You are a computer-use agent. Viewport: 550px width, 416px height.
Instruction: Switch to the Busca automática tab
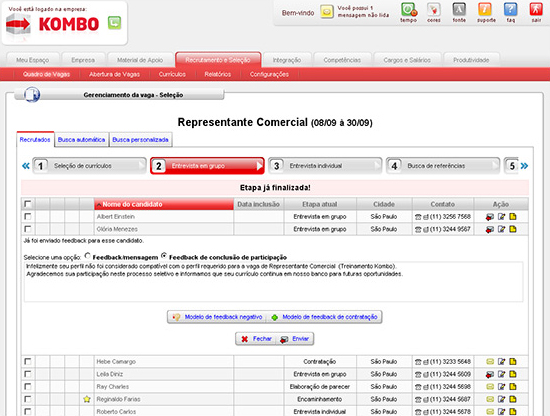(81, 140)
